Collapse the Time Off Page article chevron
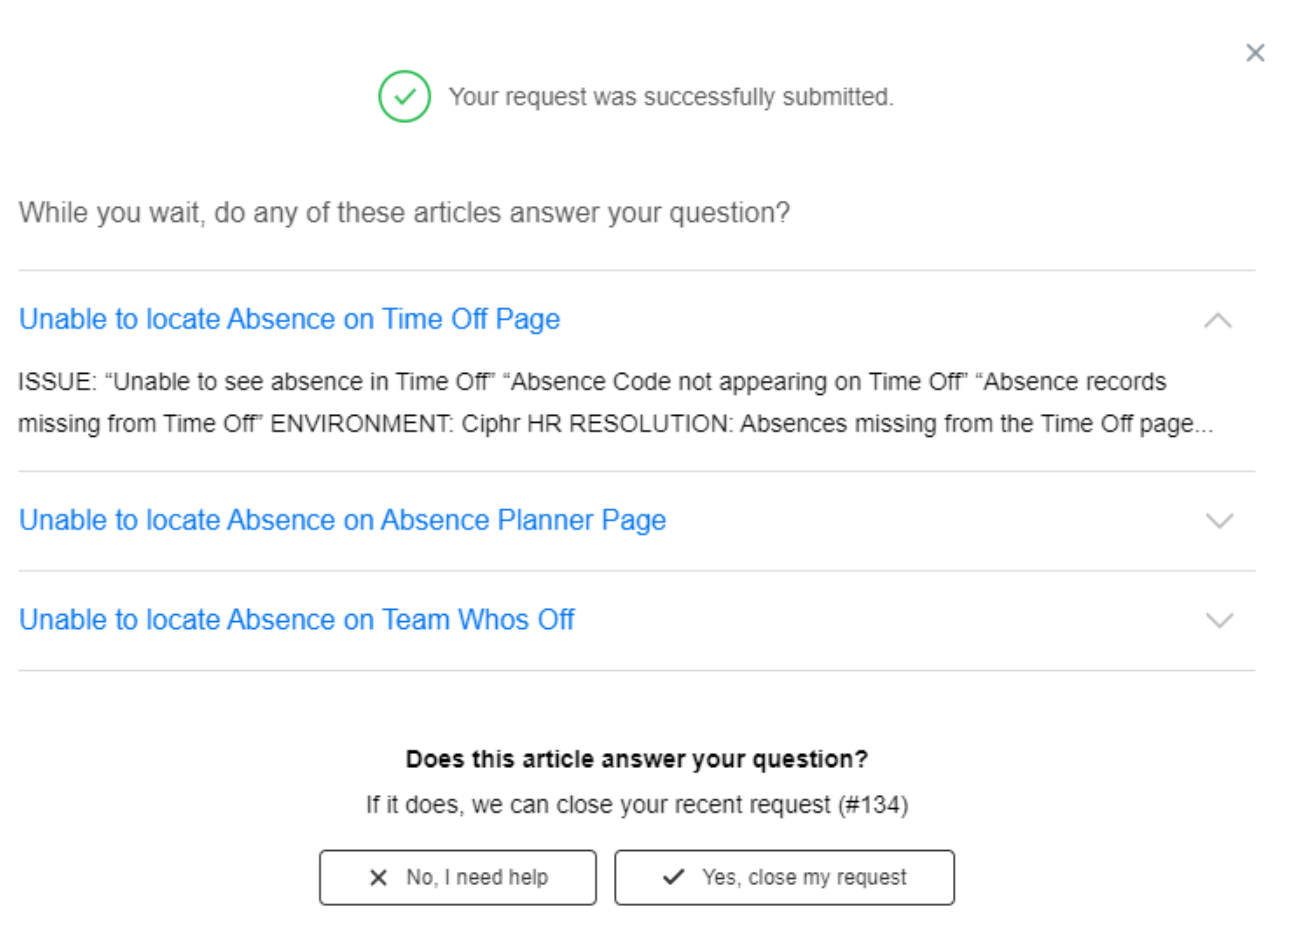Viewport: 1306px width, 928px height. tap(1218, 320)
